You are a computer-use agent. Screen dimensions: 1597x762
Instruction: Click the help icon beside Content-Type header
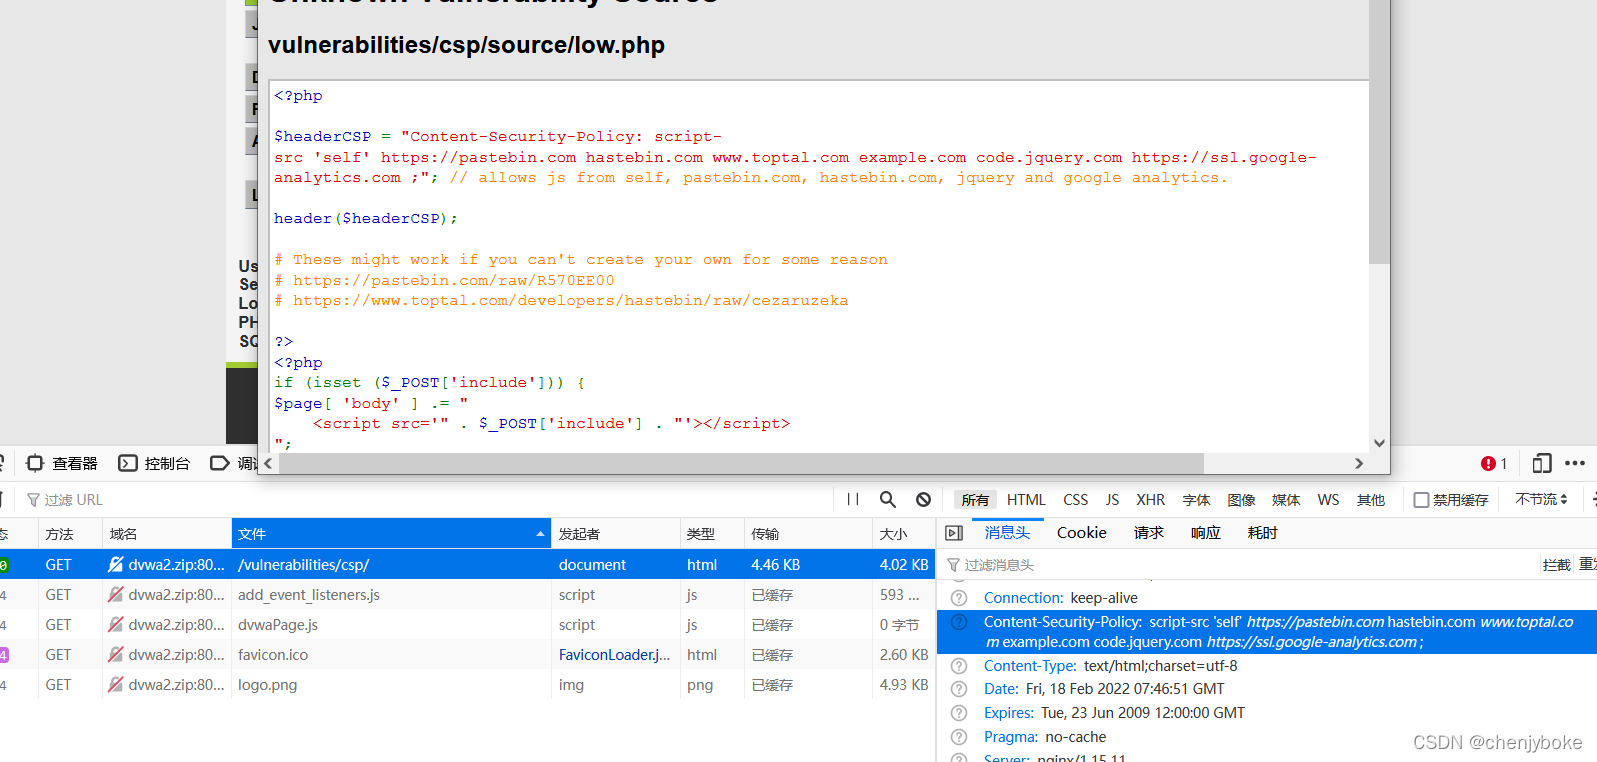[959, 666]
